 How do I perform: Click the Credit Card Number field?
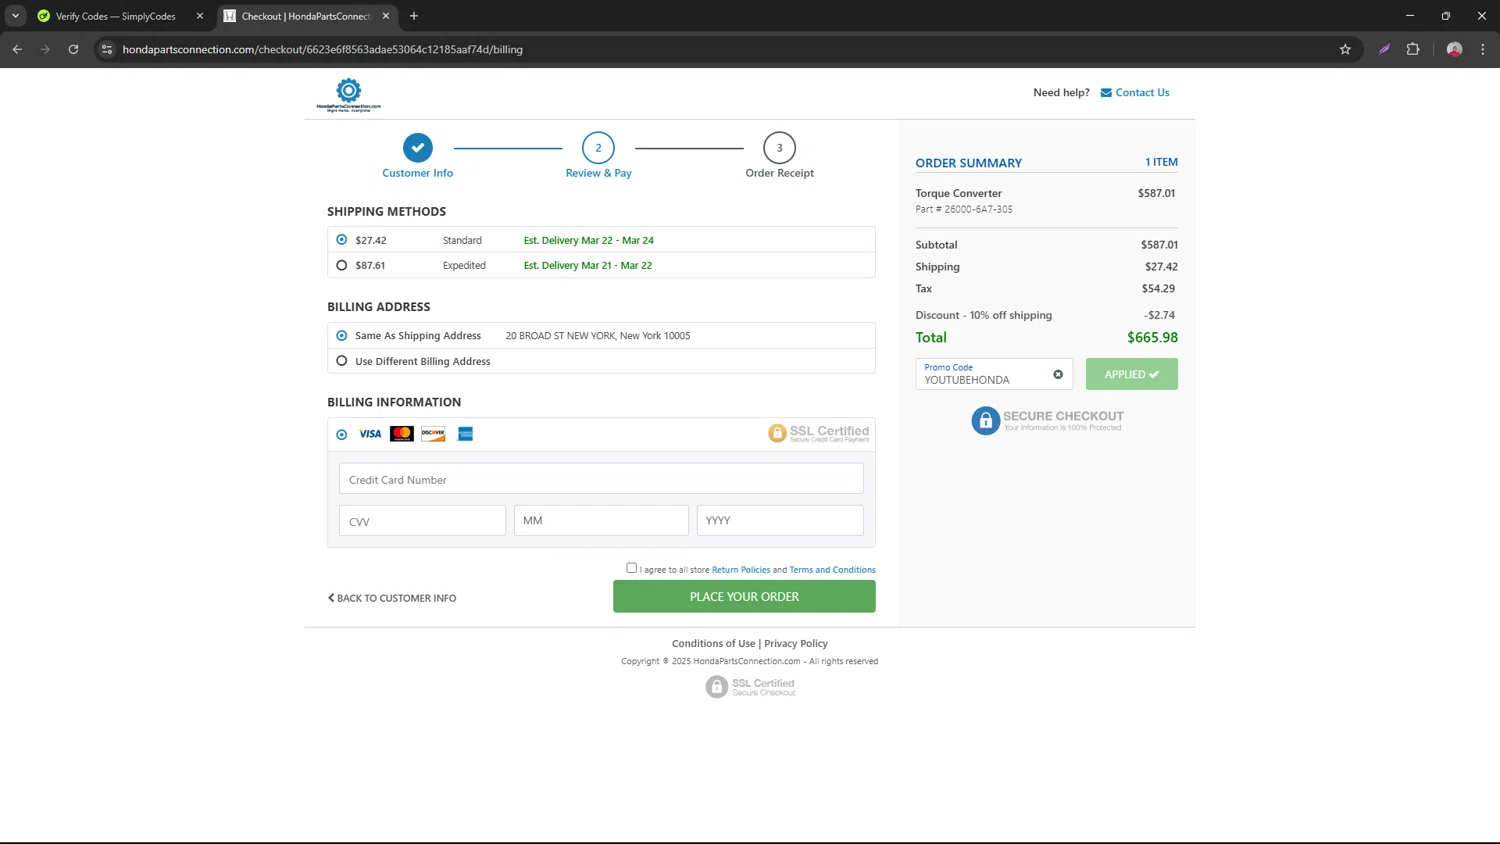pyautogui.click(x=601, y=479)
